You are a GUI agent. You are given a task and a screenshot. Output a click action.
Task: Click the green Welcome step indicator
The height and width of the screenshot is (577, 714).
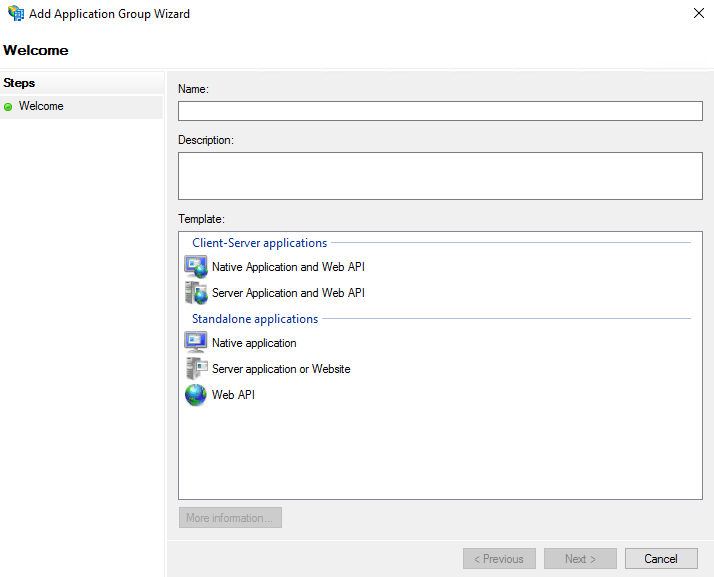click(8, 107)
